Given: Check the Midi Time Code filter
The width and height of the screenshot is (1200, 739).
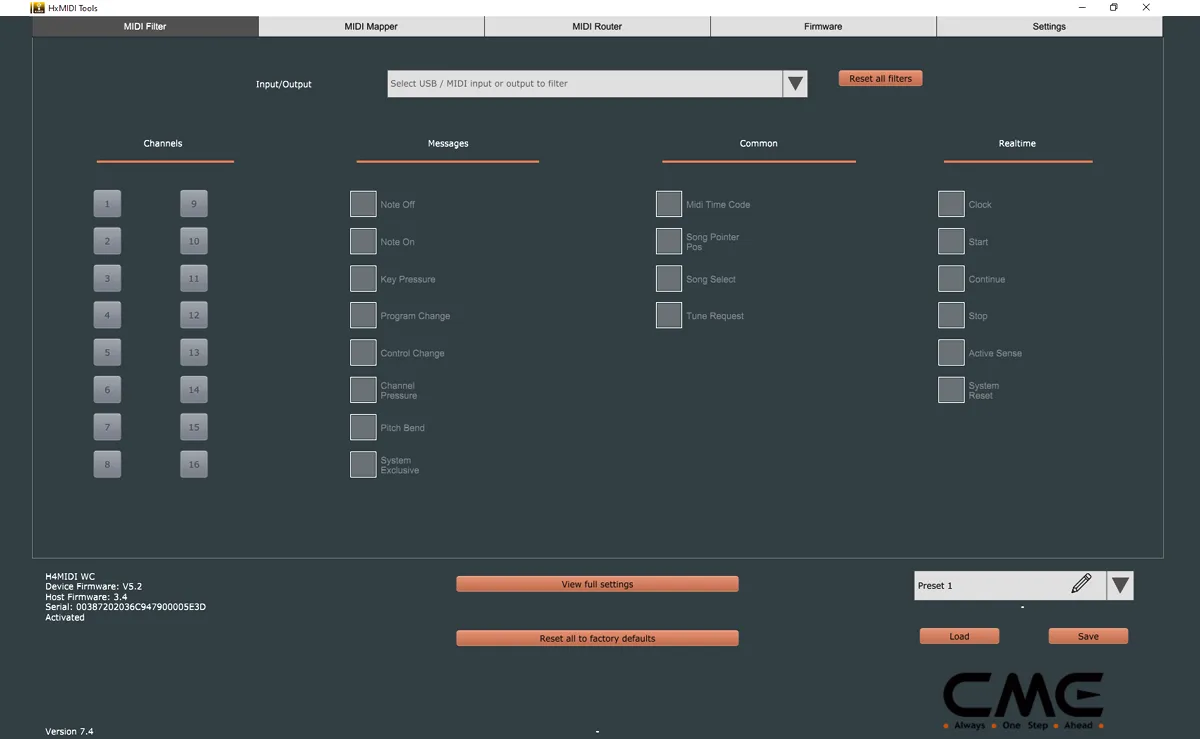Looking at the screenshot, I should [668, 203].
